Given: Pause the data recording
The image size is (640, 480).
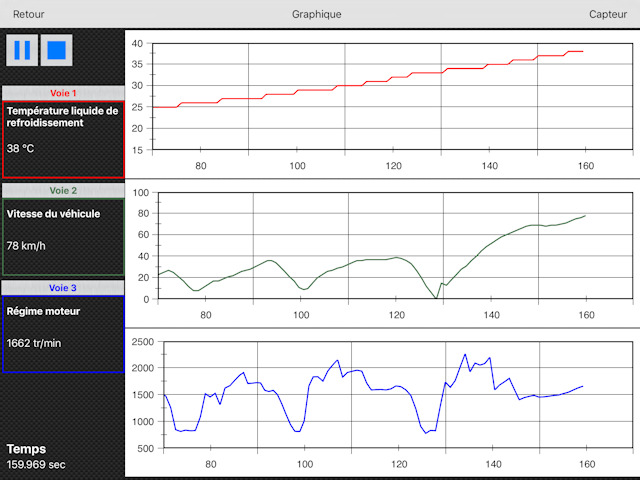Looking at the screenshot, I should click(22, 49).
